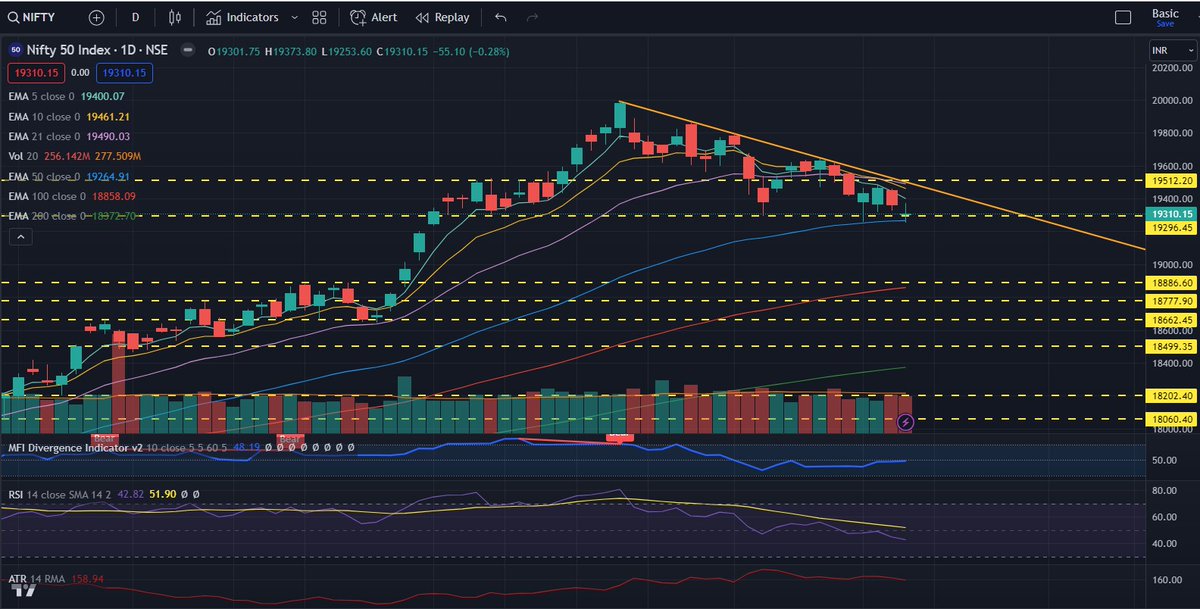Screen dimensions: 1200x609
Task: Click the RSI value 51.90 in legend
Action: click(162, 494)
